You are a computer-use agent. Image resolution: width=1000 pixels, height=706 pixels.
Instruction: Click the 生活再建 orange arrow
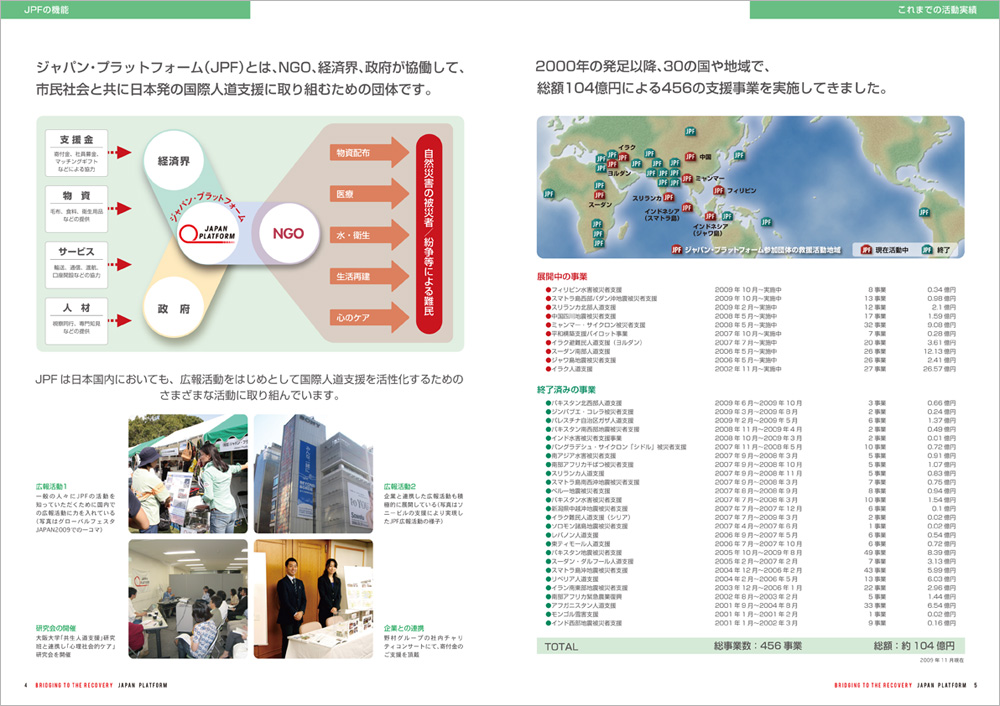tap(369, 276)
